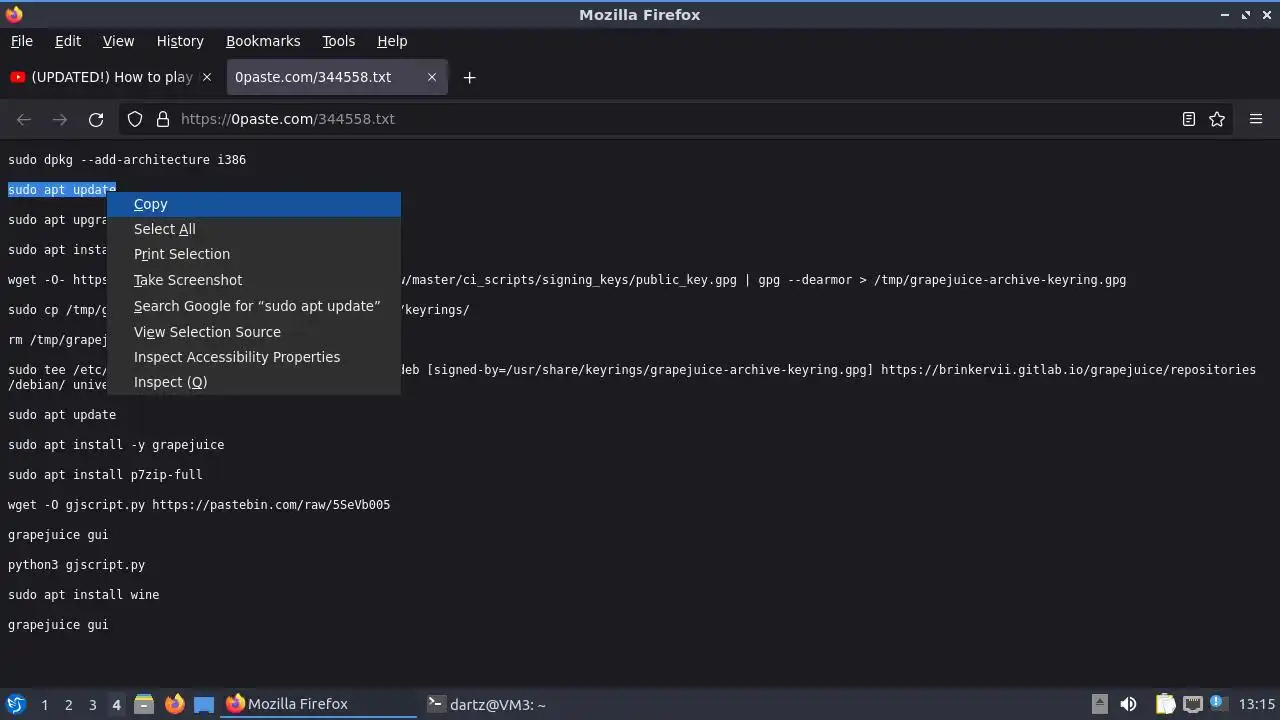
Task: Choose Copy from the context menu
Action: click(254, 204)
